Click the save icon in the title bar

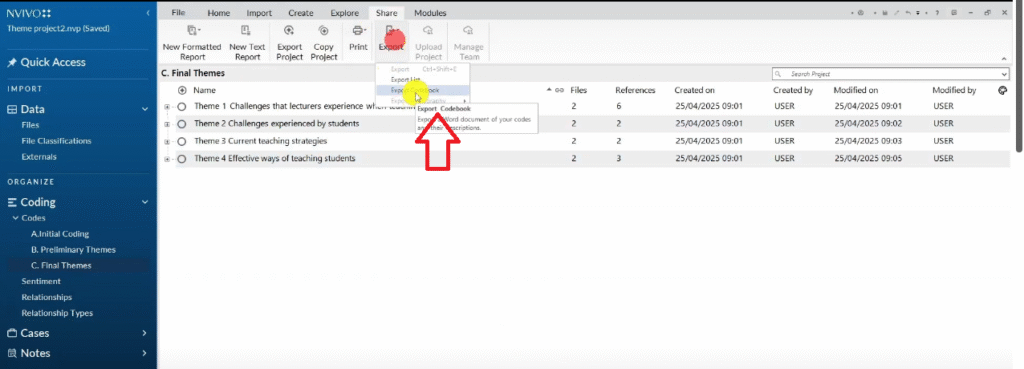click(x=885, y=13)
